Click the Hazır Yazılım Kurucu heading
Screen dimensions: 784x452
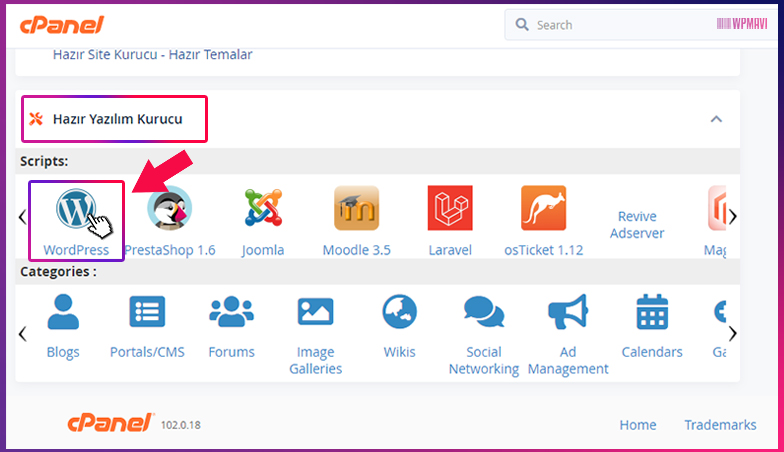118,119
